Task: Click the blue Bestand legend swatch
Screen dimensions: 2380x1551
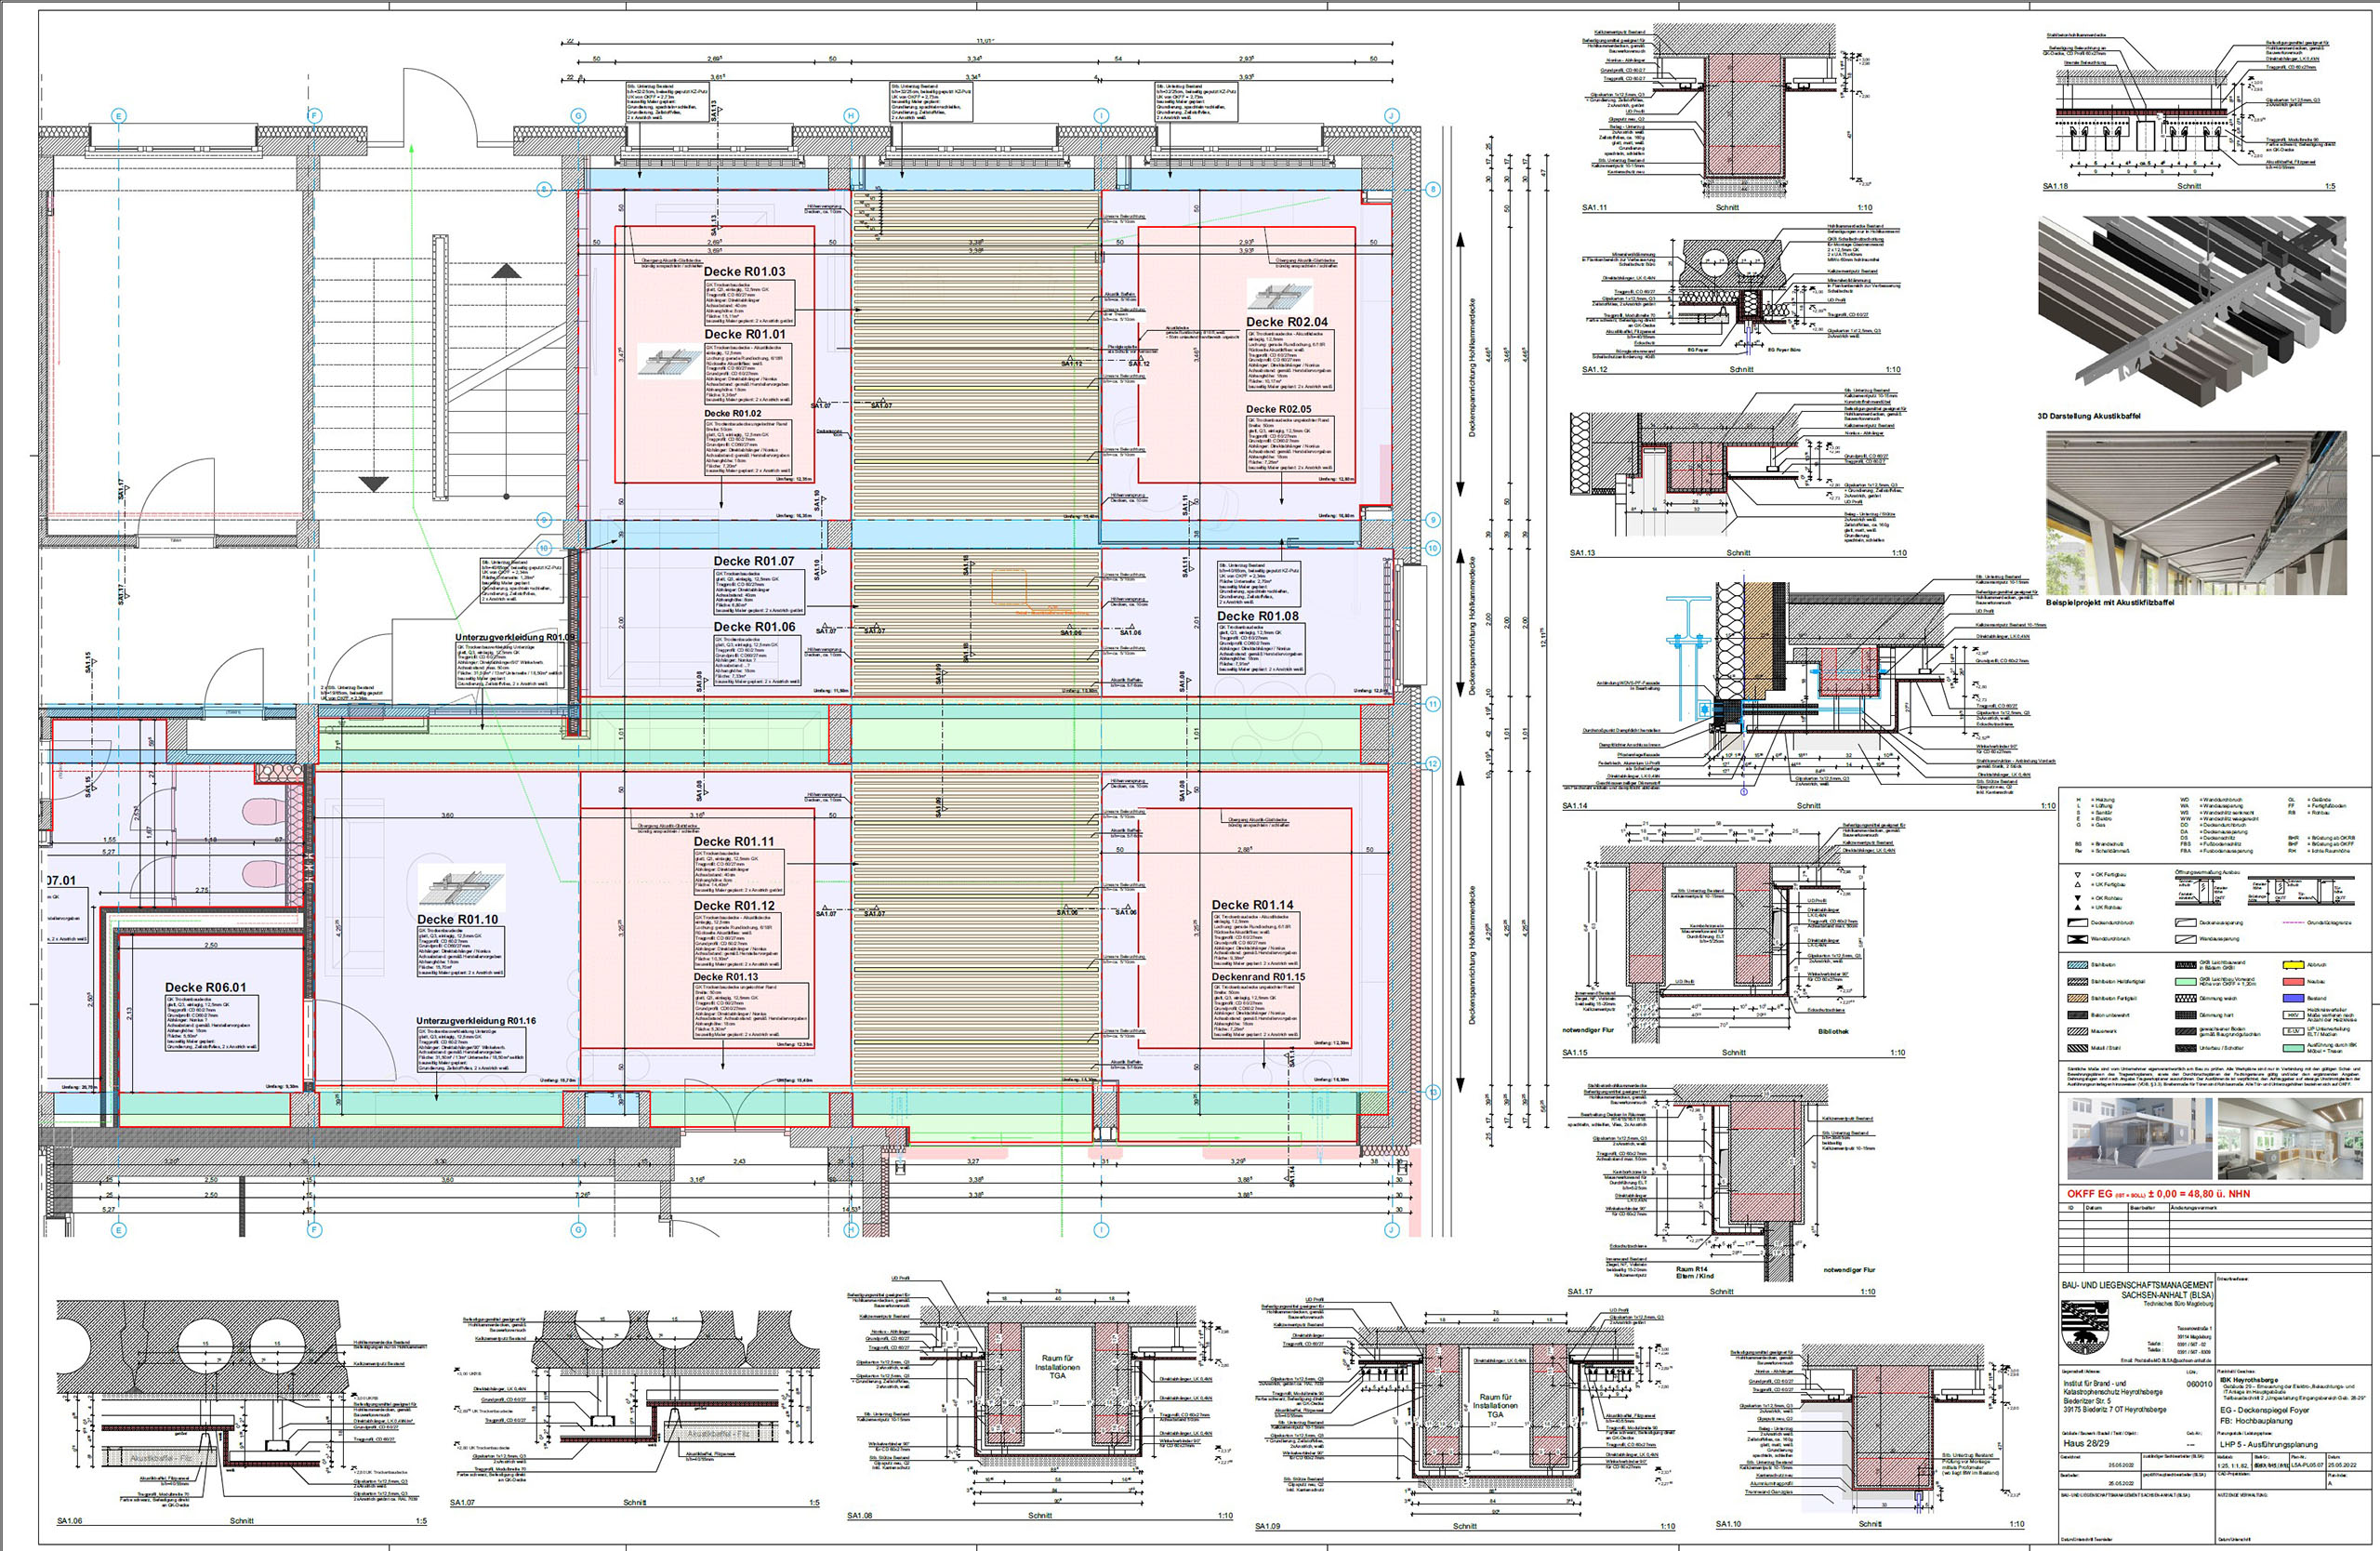Action: pyautogui.click(x=2294, y=999)
